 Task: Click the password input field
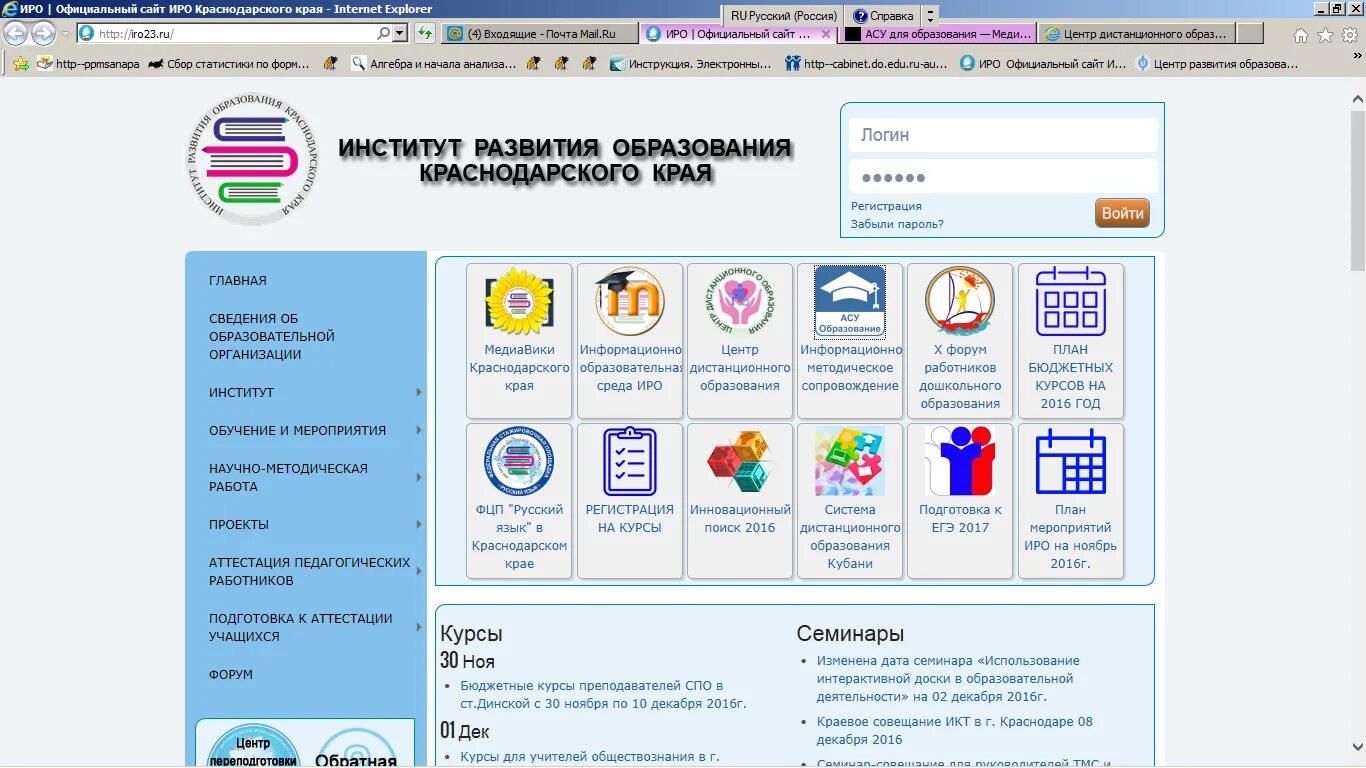1003,177
